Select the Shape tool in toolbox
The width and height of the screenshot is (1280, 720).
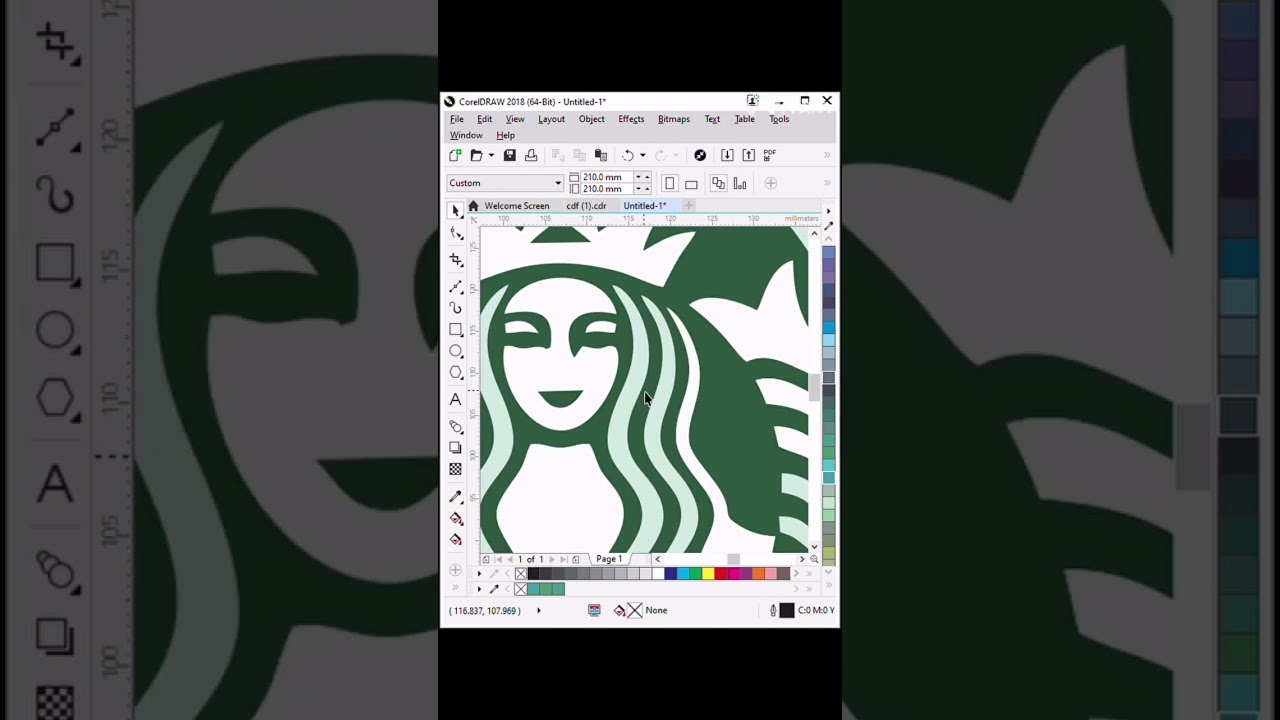click(x=456, y=234)
